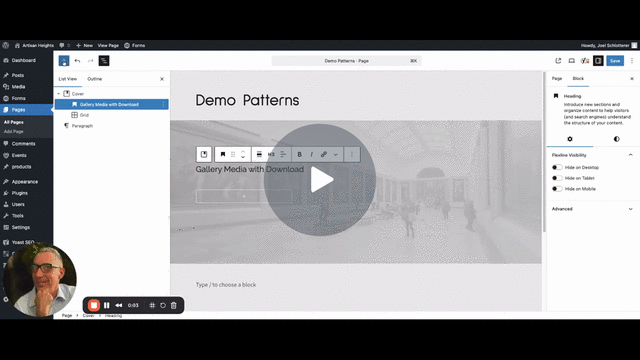Open the block alignment toolbar control
Viewport: 640px width, 360px height.
[x=259, y=154]
